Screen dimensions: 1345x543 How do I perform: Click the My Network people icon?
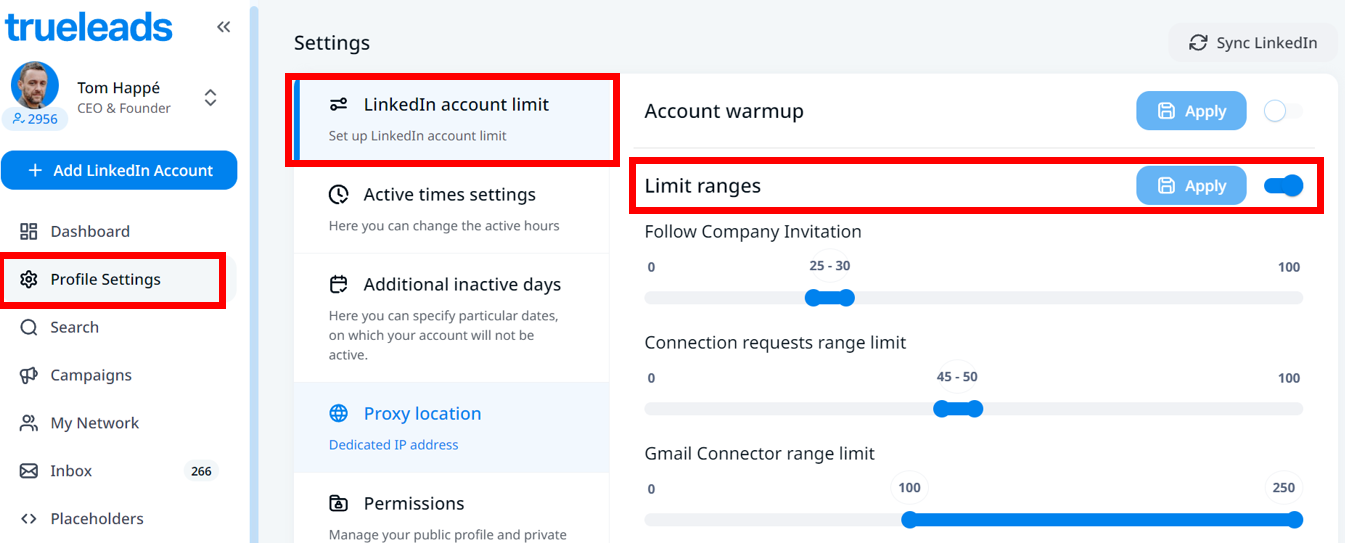point(29,424)
